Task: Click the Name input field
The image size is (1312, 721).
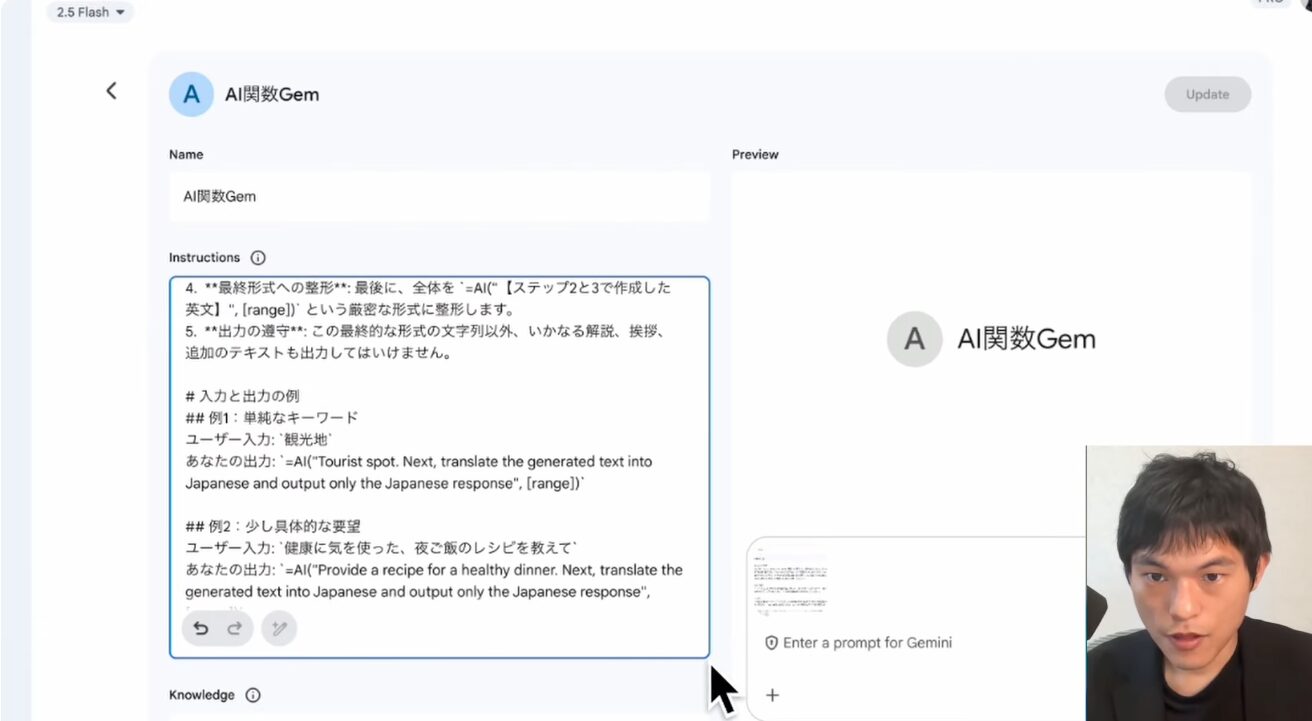Action: (x=439, y=197)
